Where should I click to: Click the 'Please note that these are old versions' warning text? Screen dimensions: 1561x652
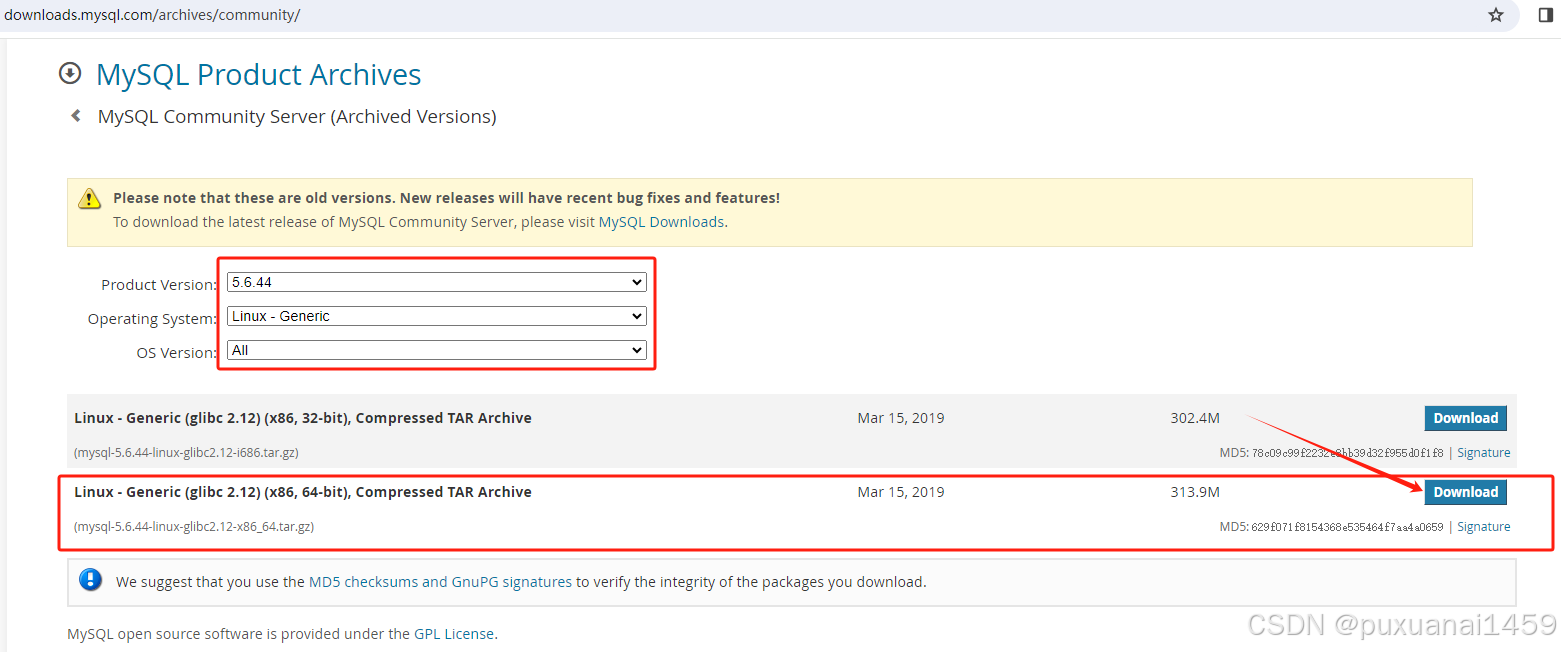pyautogui.click(x=446, y=198)
